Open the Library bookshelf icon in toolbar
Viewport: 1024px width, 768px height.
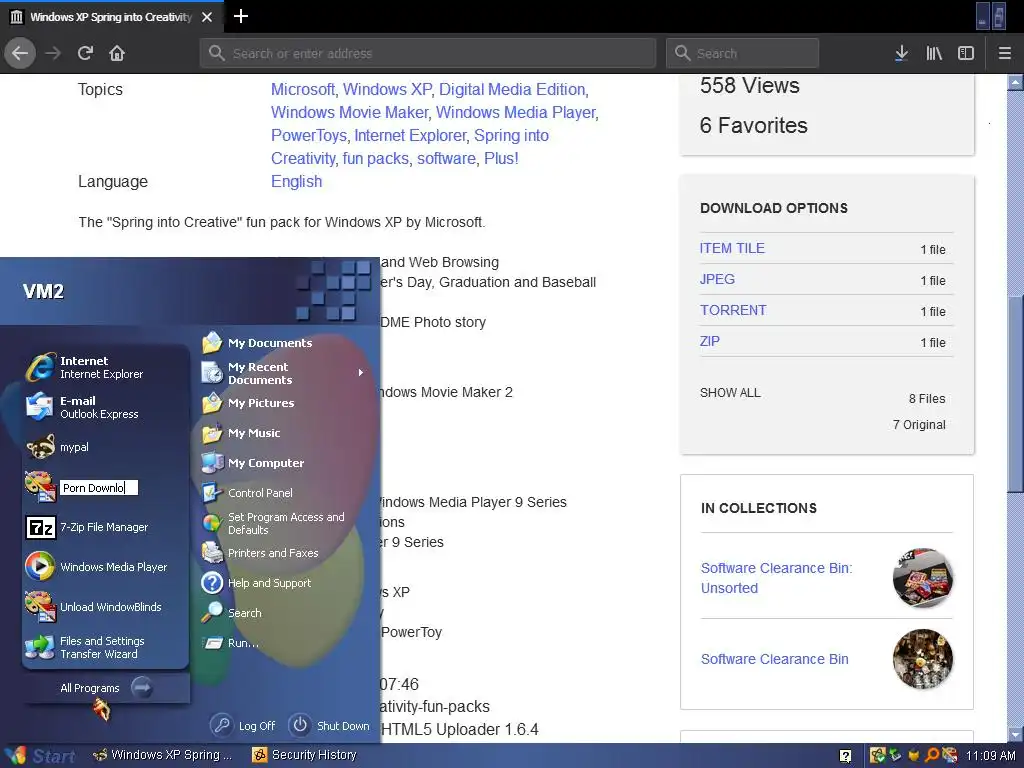(x=934, y=53)
